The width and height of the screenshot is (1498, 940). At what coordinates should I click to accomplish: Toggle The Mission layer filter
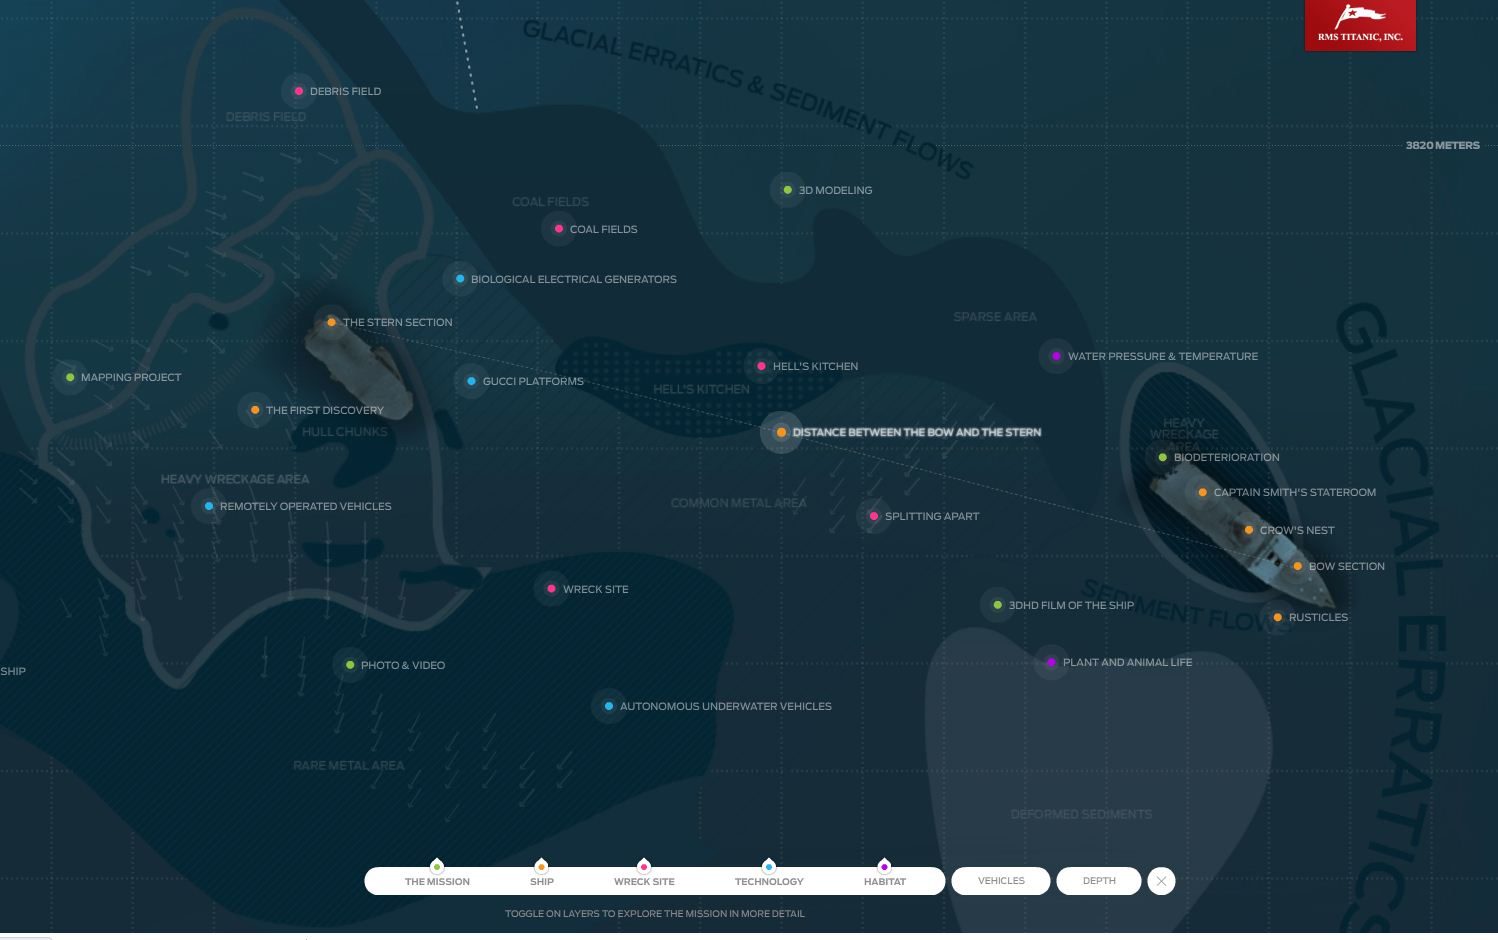pos(437,876)
